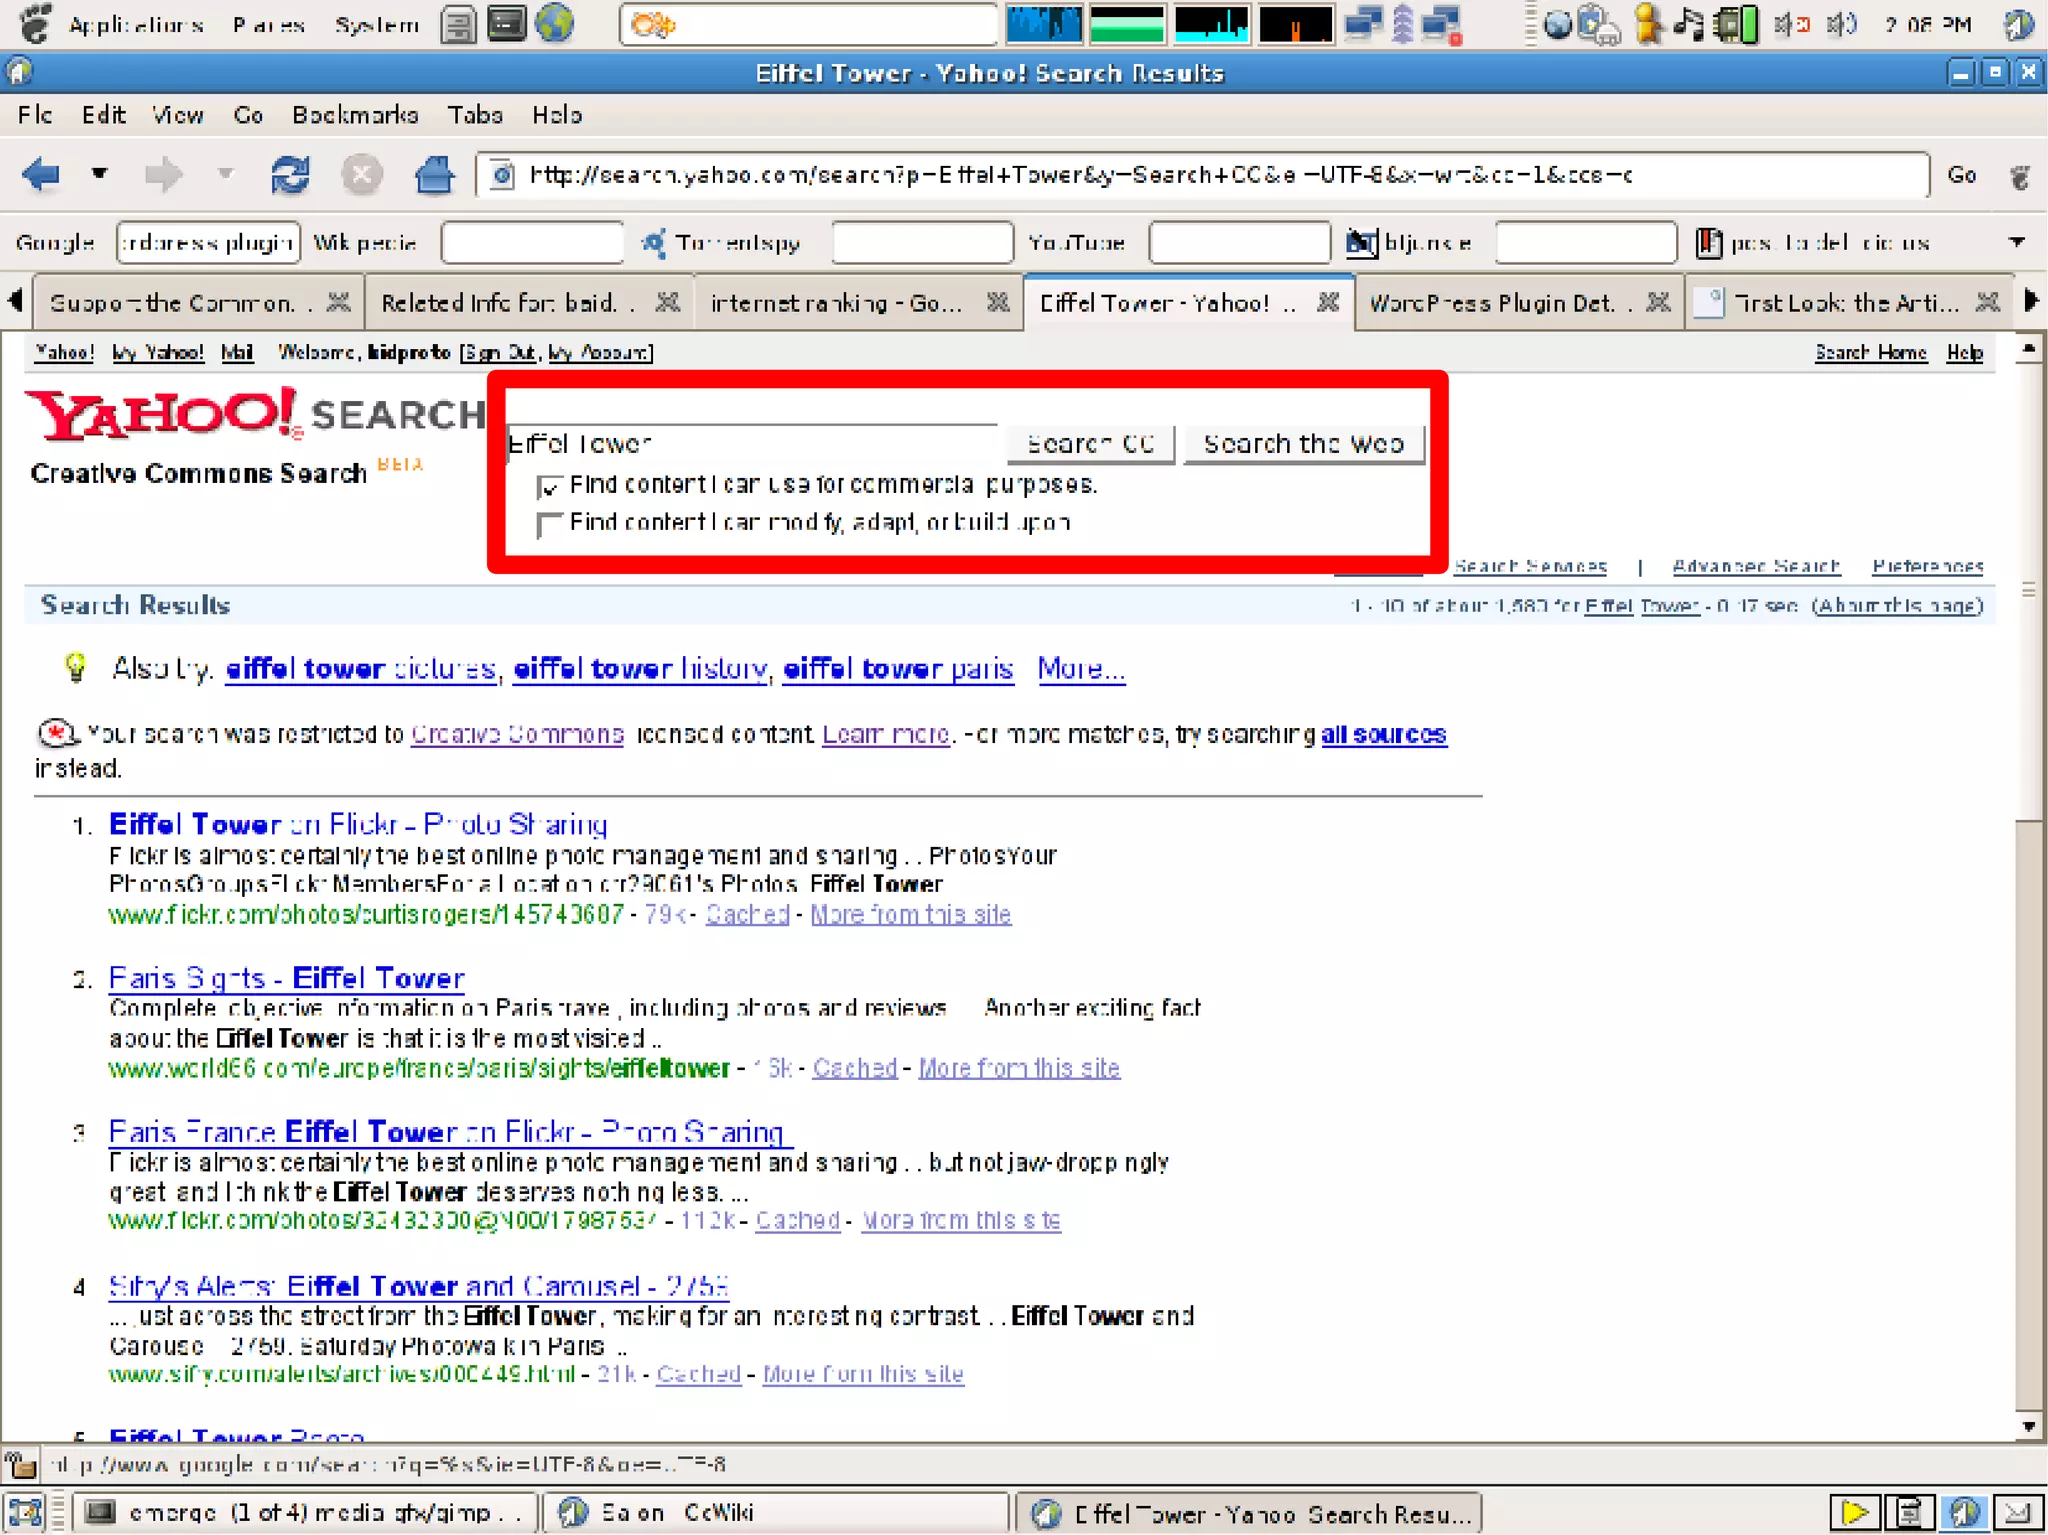
Task: Click the URL address field
Action: click(1200, 176)
